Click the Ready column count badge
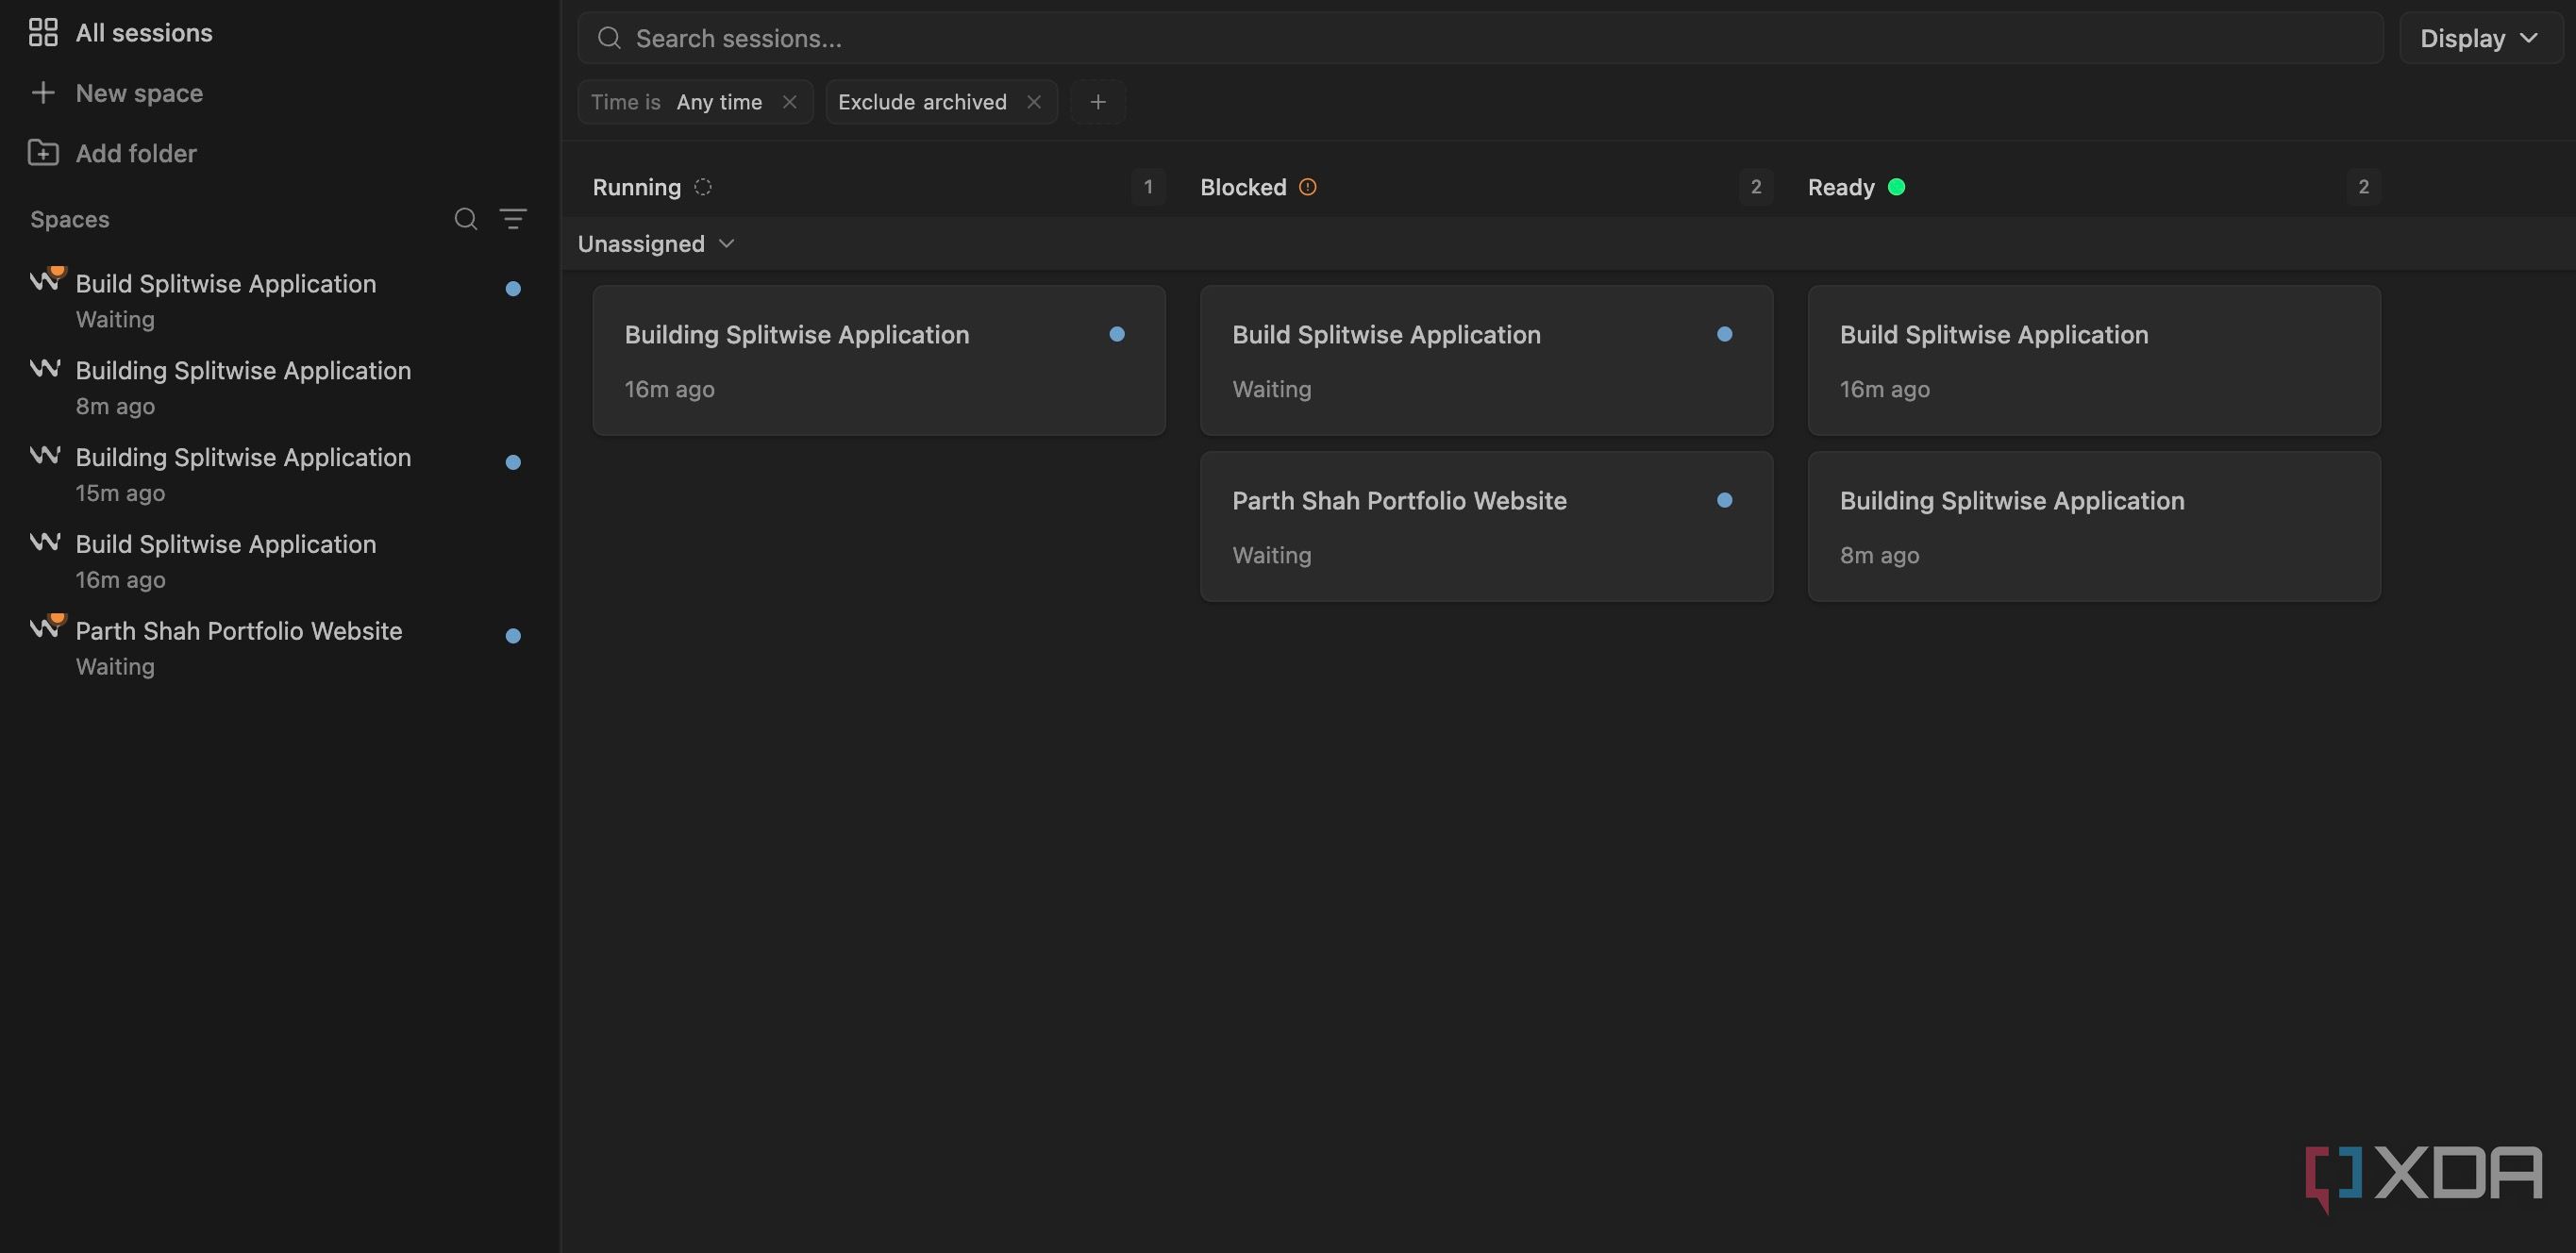 point(2364,187)
